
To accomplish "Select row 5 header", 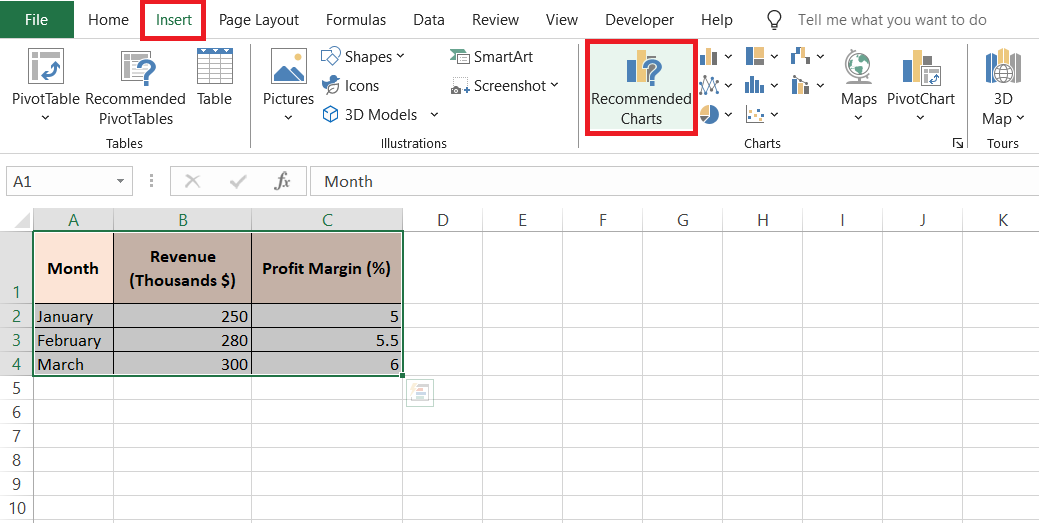I will 17,388.
